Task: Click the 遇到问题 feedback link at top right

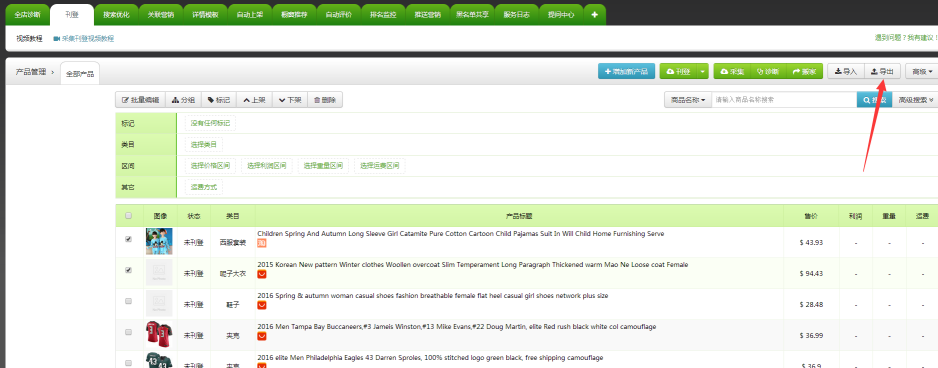Action: (906, 38)
